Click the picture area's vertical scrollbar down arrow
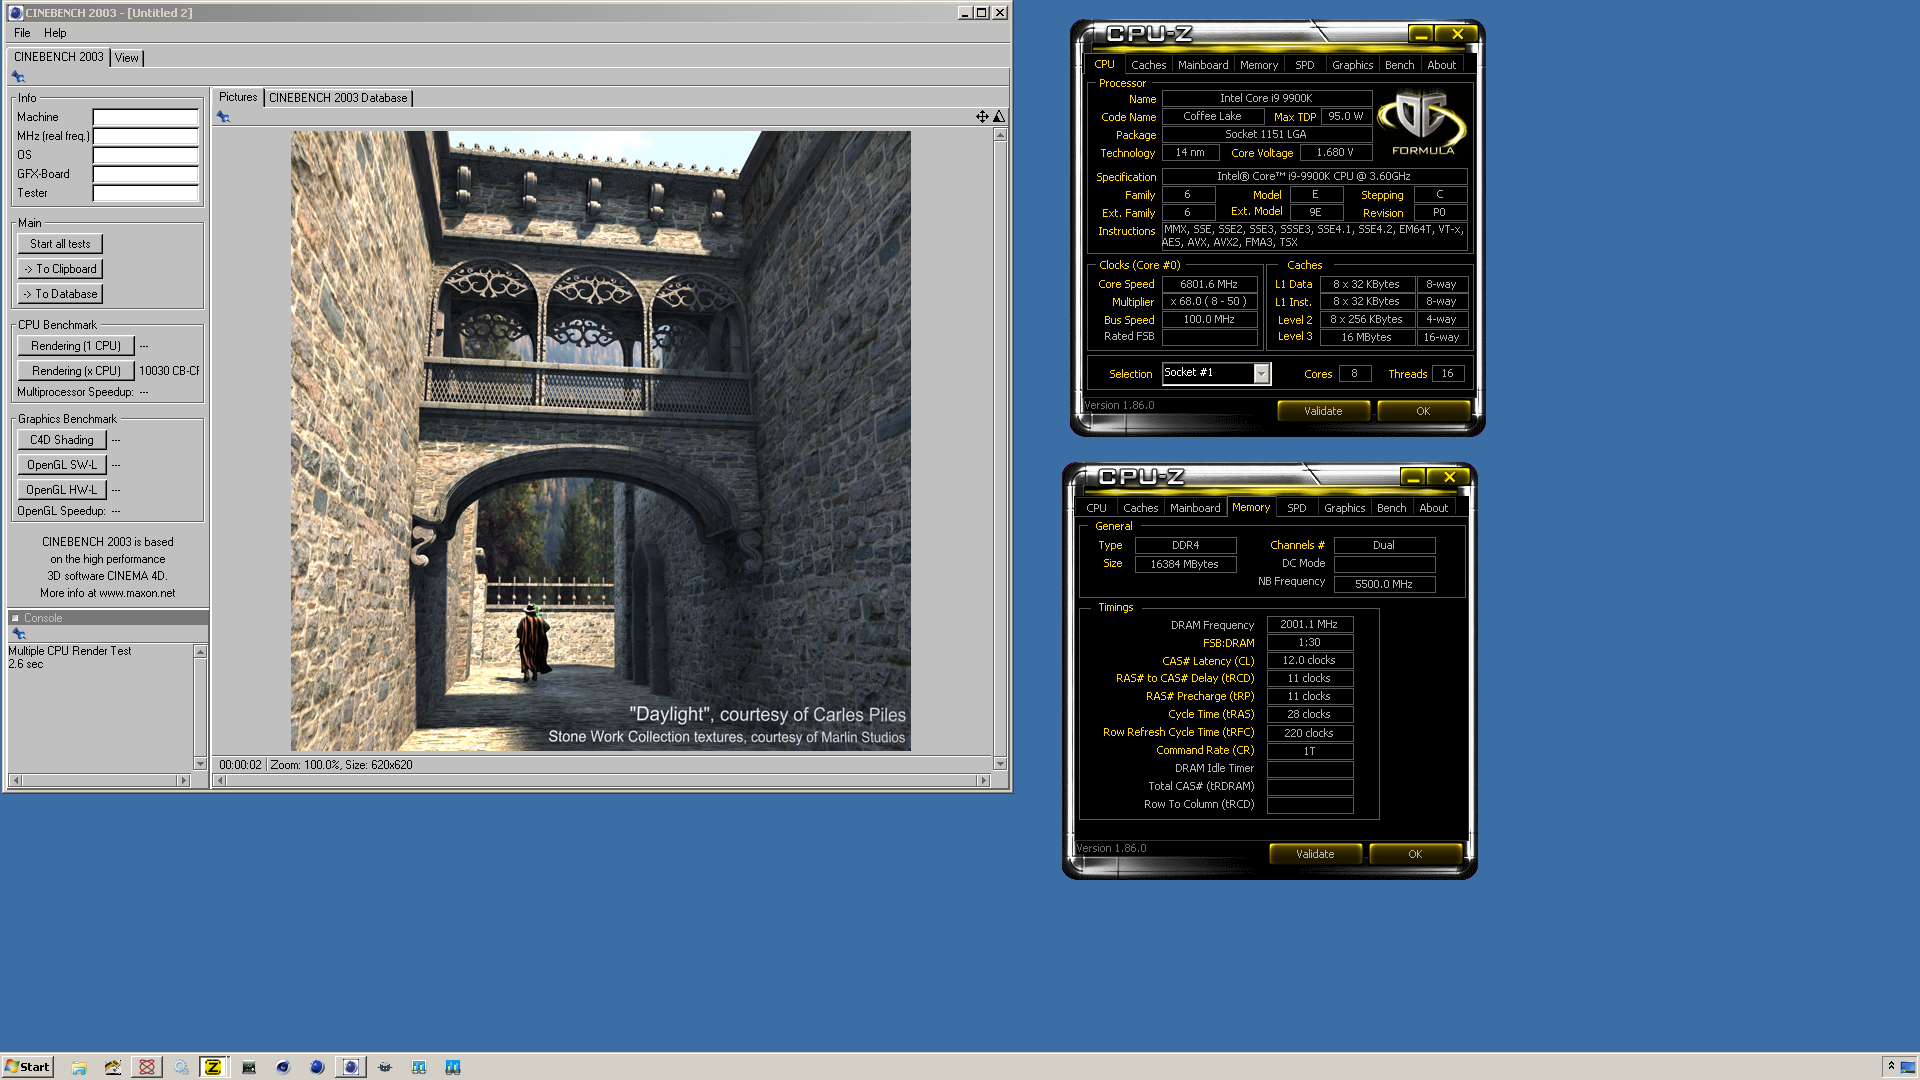 click(x=1000, y=764)
